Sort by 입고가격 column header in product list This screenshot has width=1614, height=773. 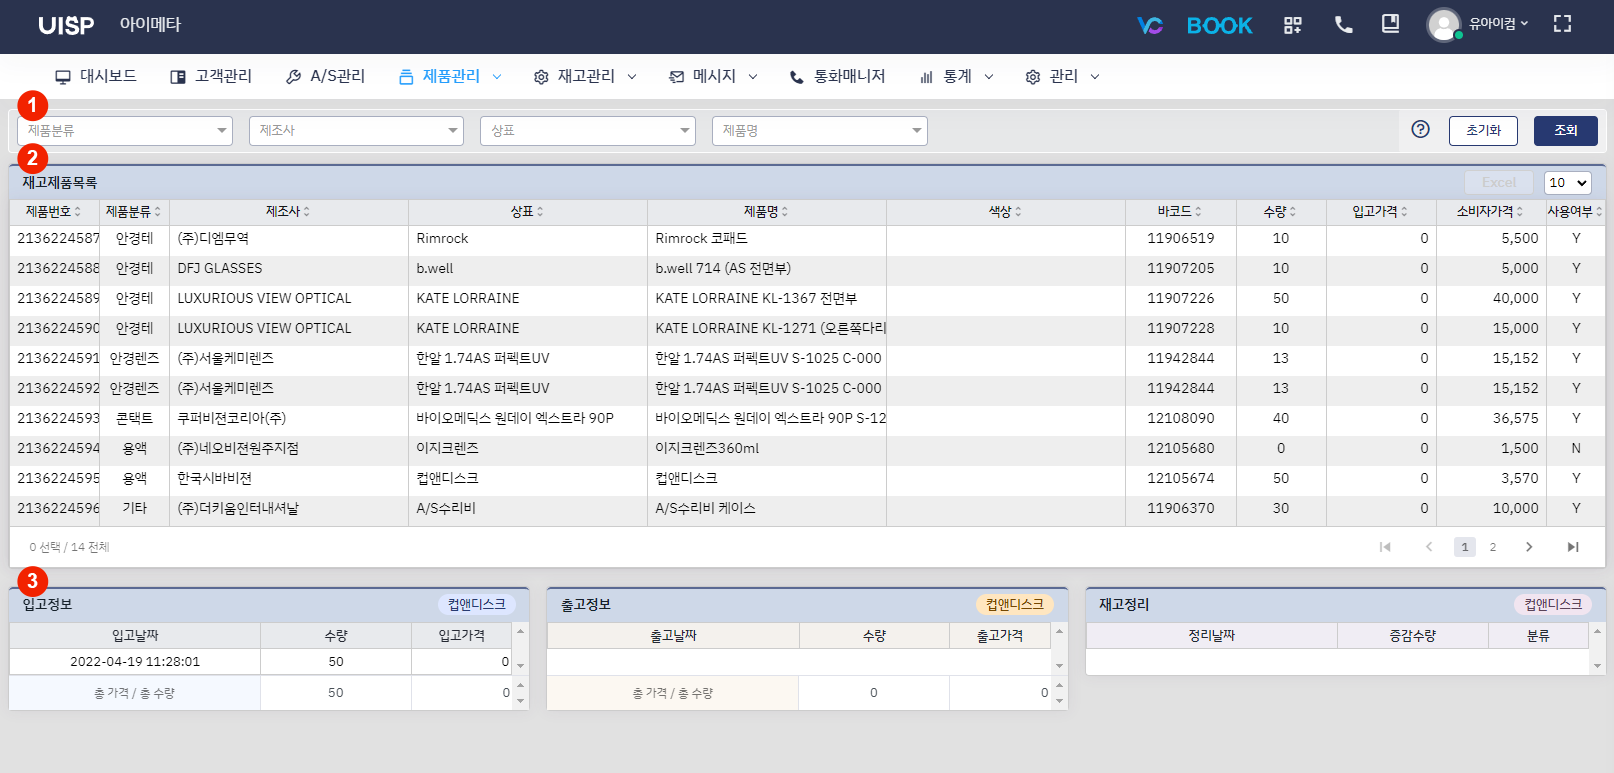[x=1380, y=211]
